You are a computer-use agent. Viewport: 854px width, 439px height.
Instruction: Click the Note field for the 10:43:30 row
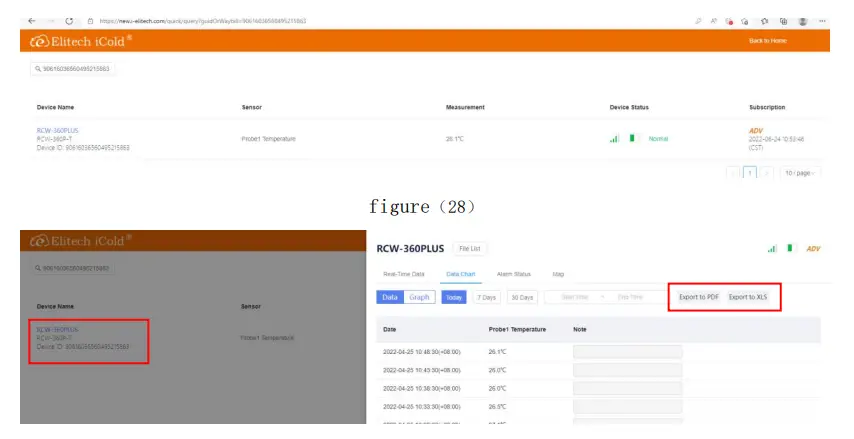[x=627, y=370]
